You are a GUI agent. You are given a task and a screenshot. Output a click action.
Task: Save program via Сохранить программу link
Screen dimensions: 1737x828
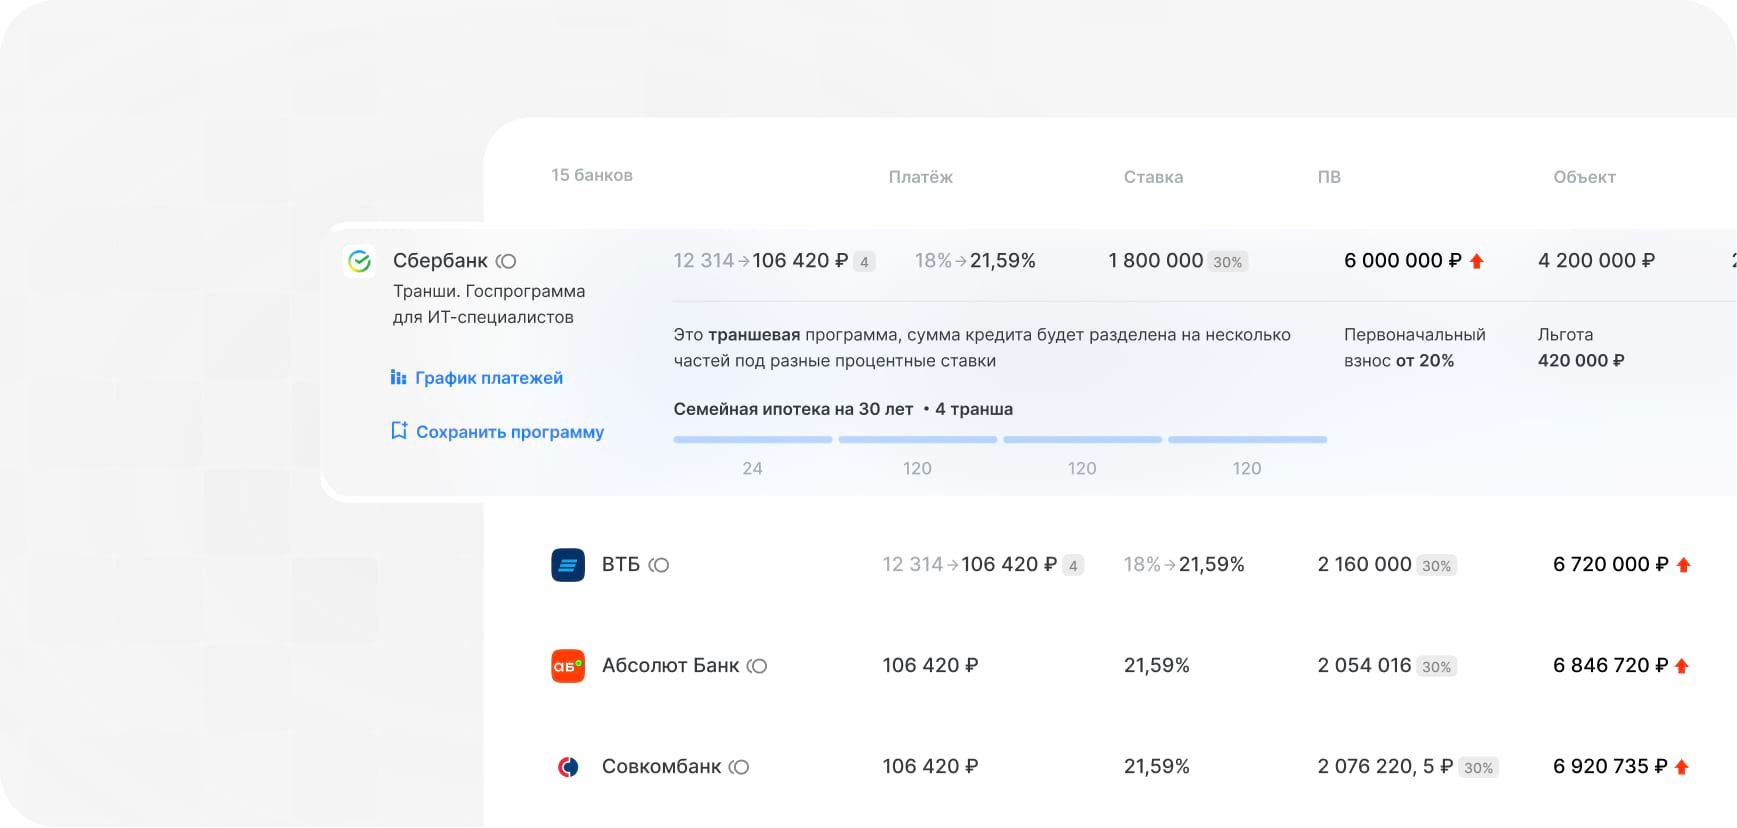pos(497,432)
